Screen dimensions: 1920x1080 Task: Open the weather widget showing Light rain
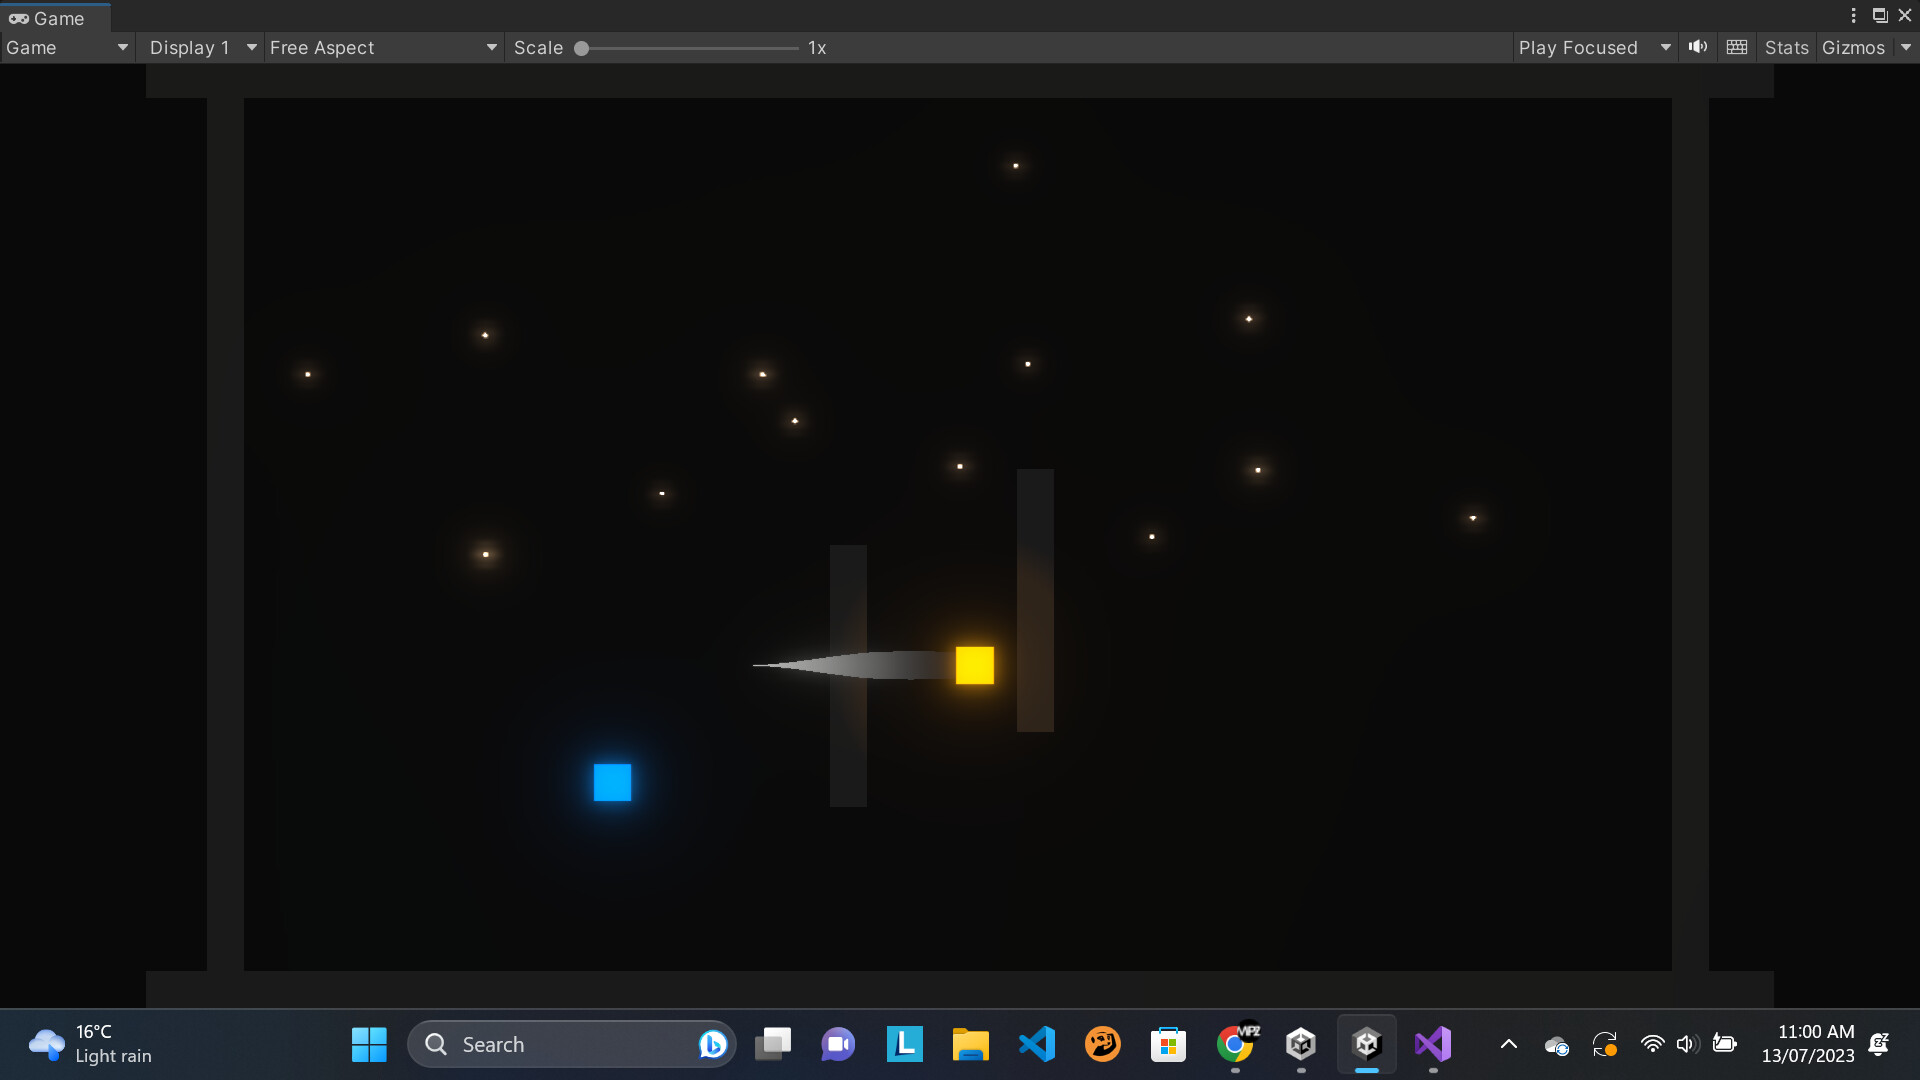tap(90, 1043)
